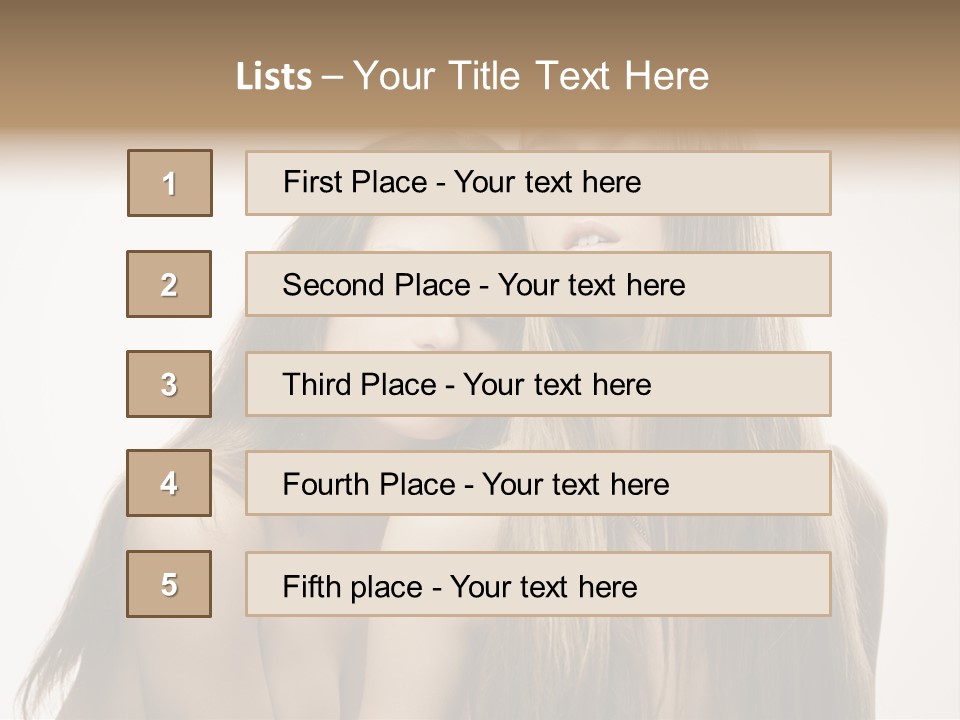Click empty right end of Second Place bar
The image size is (960, 720).
[770, 285]
